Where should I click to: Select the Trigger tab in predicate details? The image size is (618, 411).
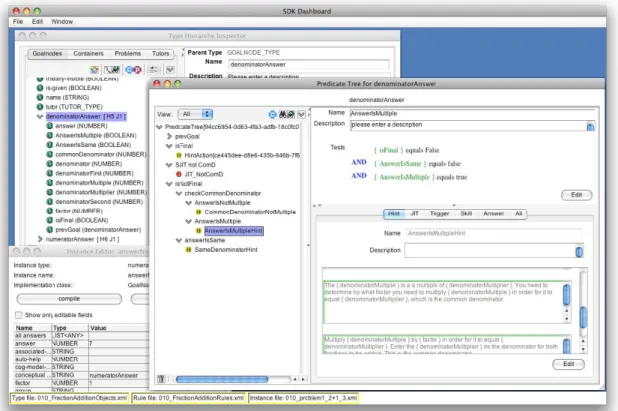point(439,214)
